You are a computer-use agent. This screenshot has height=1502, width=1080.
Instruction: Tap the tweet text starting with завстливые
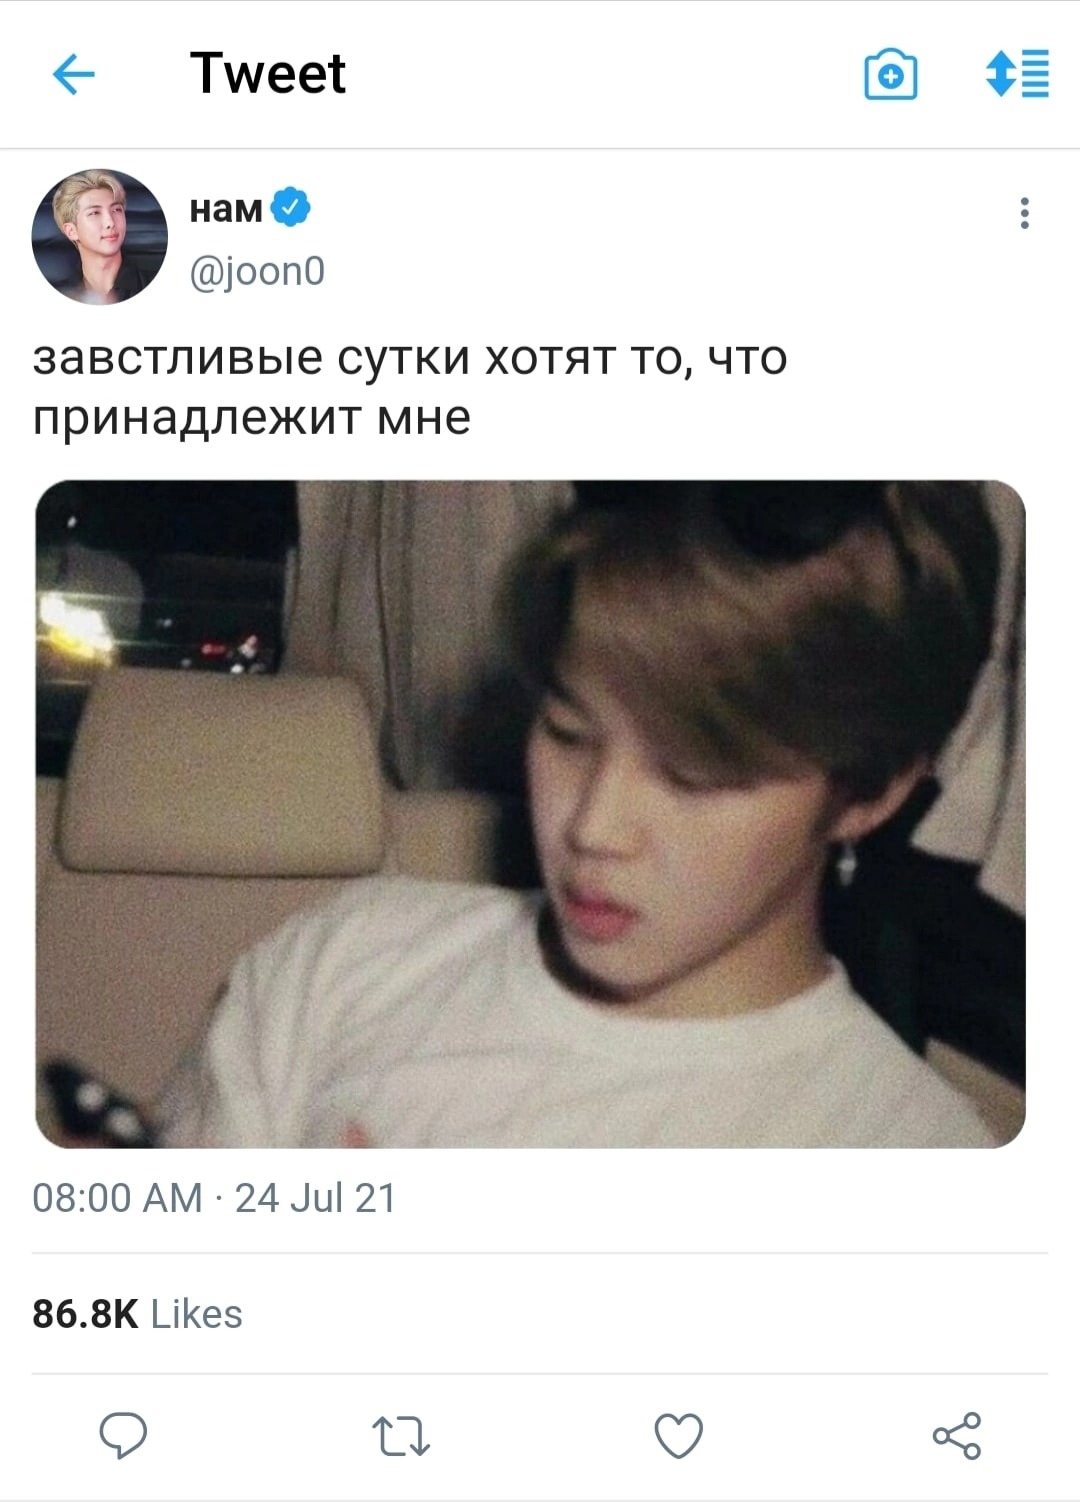point(410,387)
